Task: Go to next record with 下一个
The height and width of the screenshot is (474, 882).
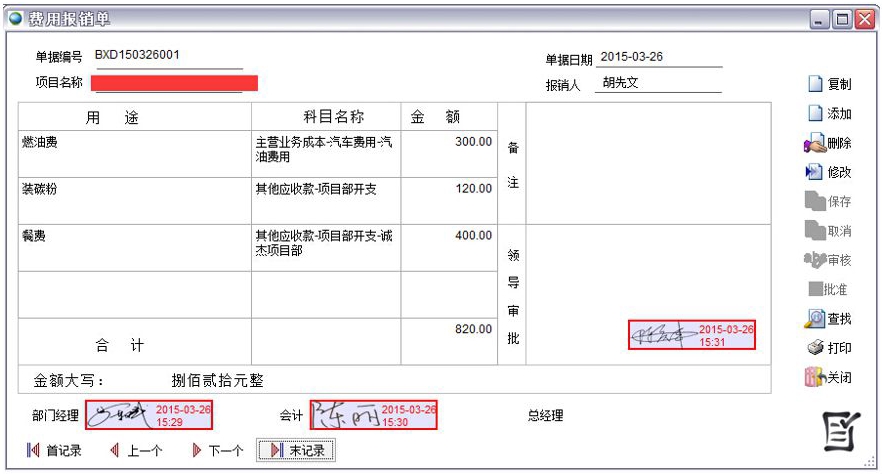Action: 217,451
